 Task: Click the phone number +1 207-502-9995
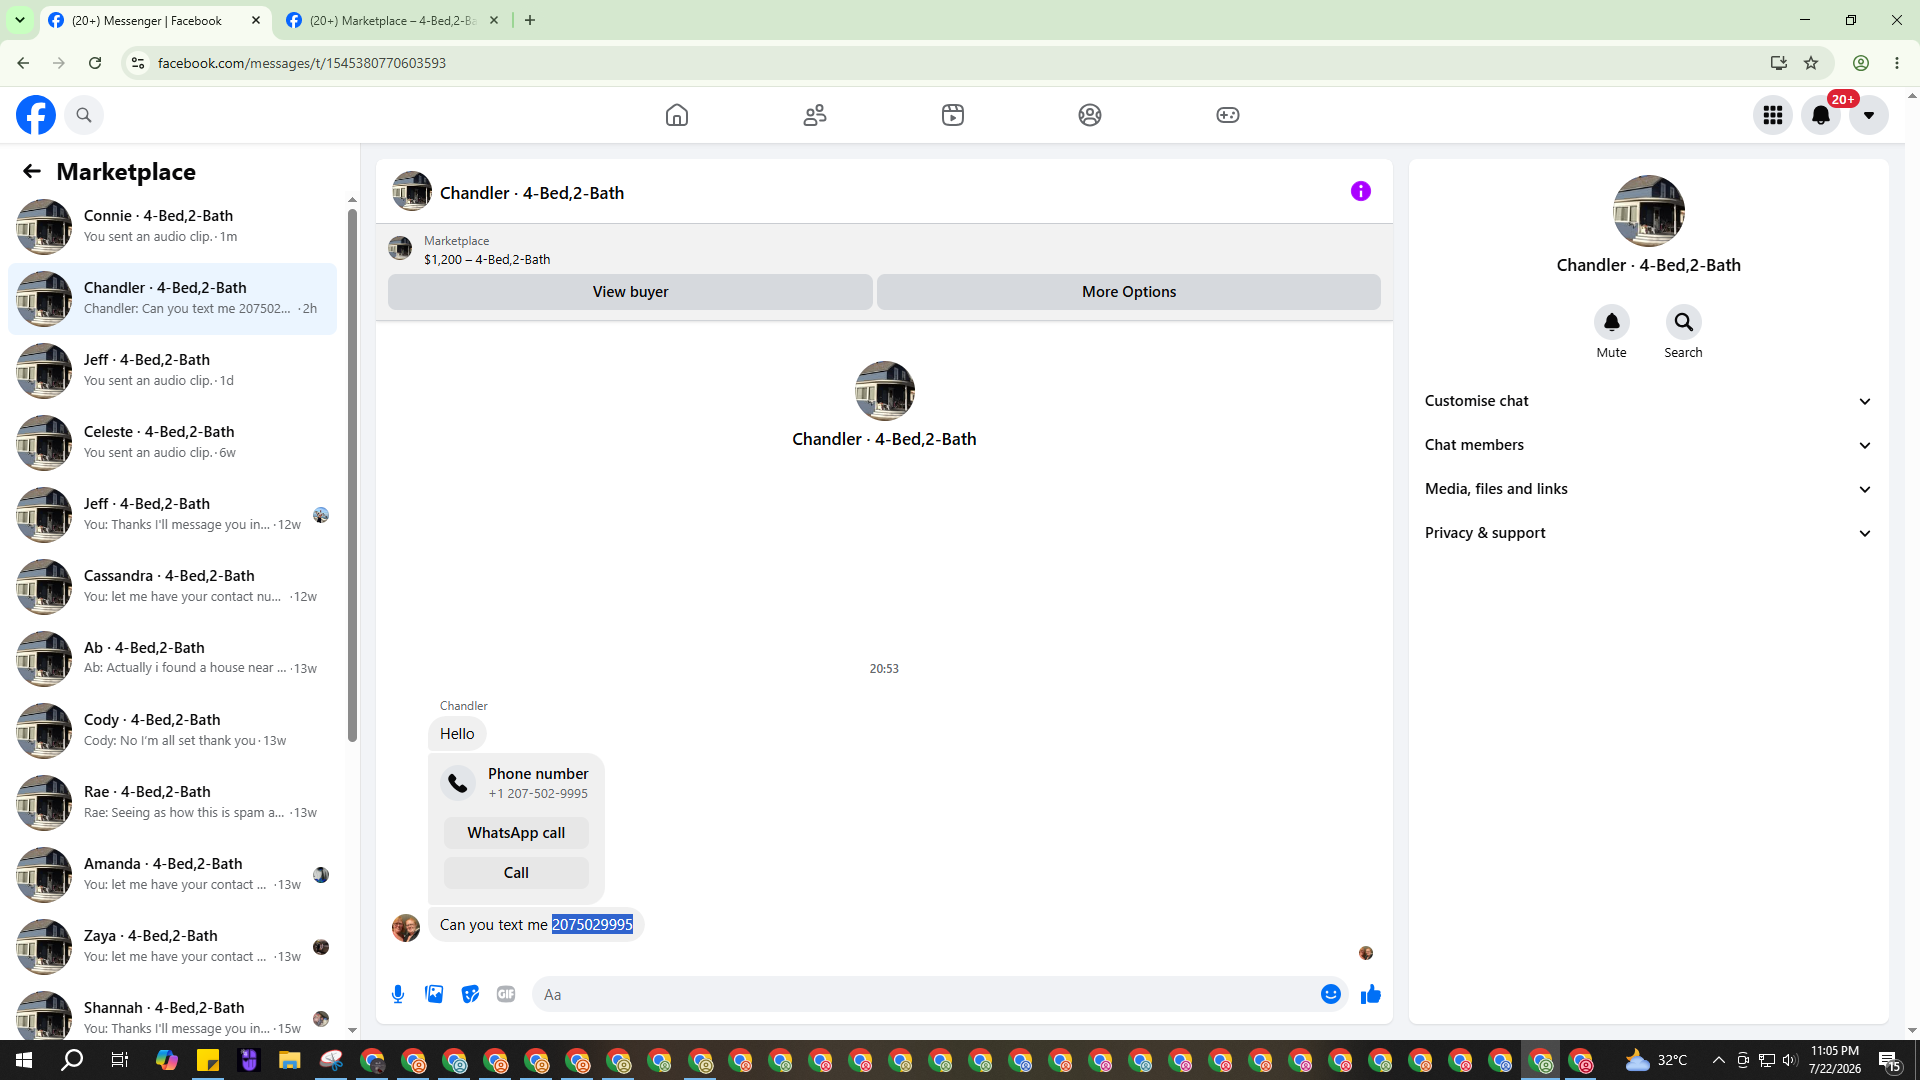538,794
